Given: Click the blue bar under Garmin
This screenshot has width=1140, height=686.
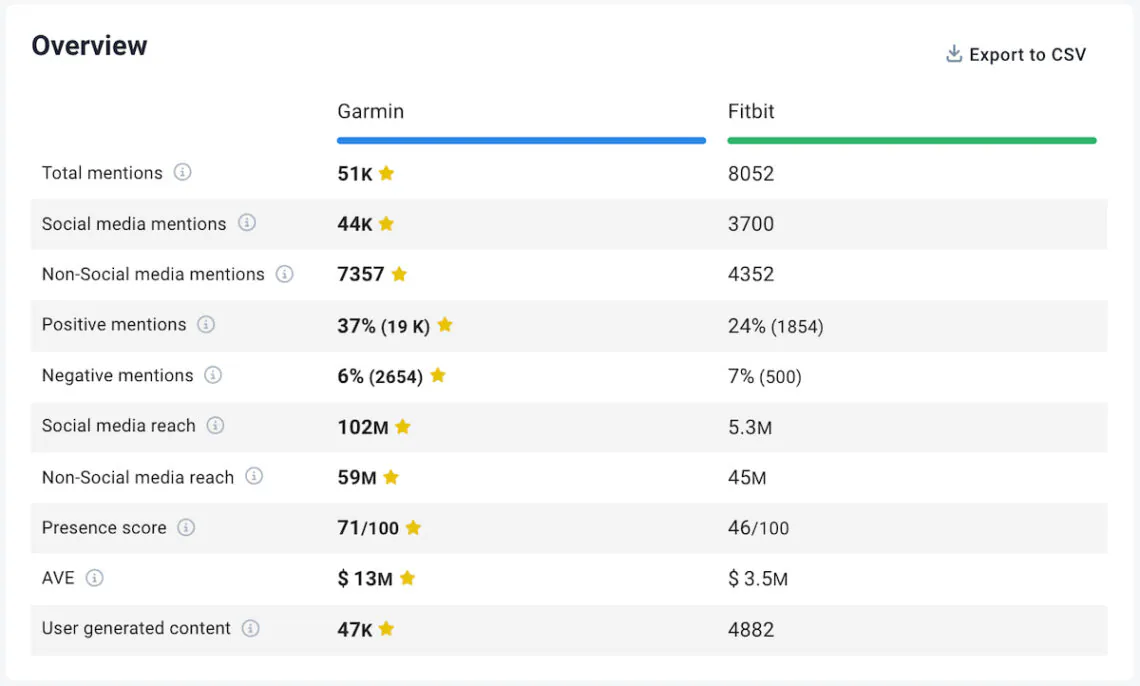Looking at the screenshot, I should pos(520,140).
